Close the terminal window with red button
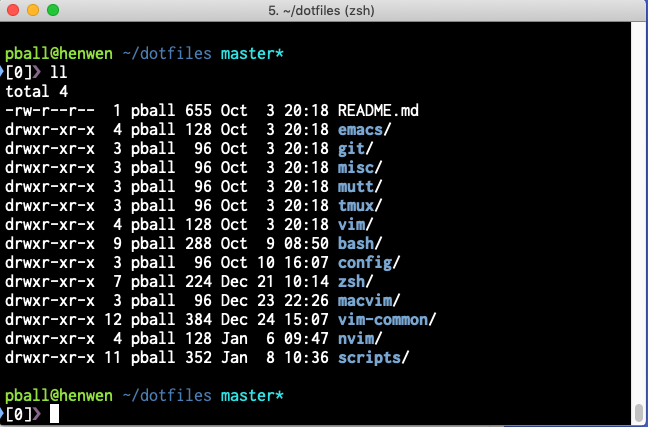Viewport: 648px width, 427px height. point(12,11)
